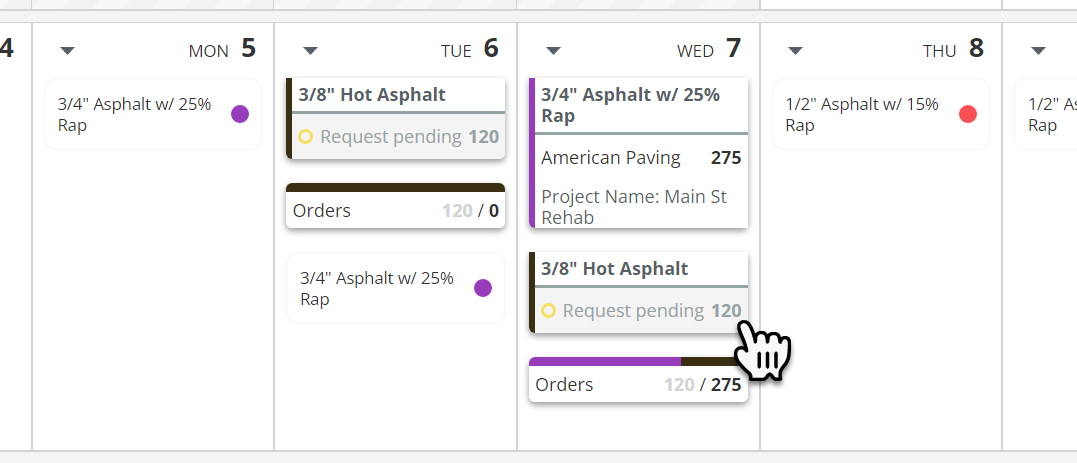Click yellow pending circle on Tuesday request
Viewport: 1077px width, 463px height.
306,137
